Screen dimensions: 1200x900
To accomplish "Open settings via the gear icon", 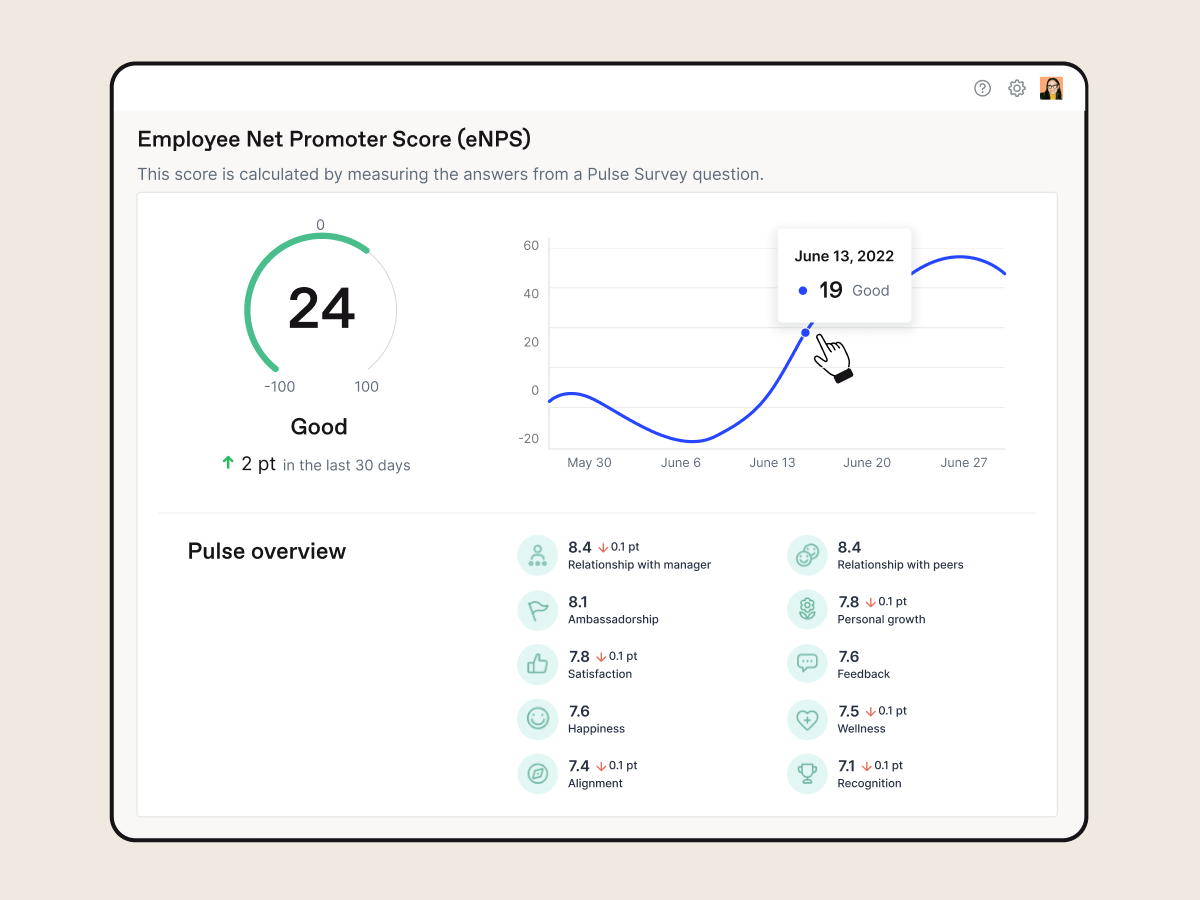I will tap(1017, 88).
